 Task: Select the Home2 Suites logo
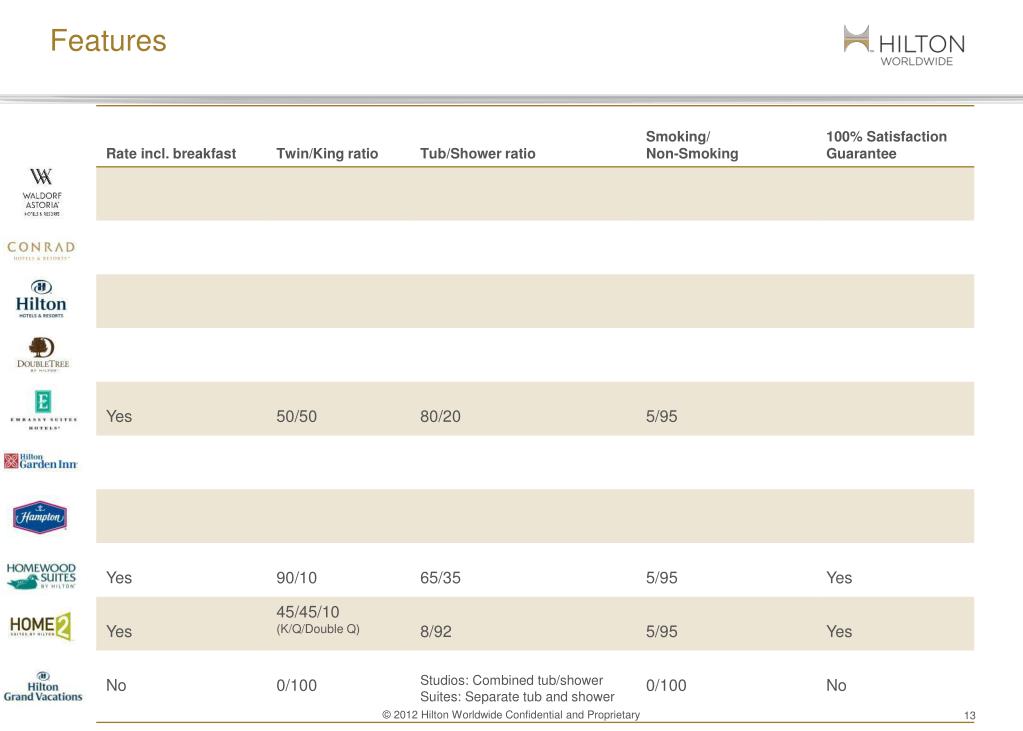[x=41, y=626]
